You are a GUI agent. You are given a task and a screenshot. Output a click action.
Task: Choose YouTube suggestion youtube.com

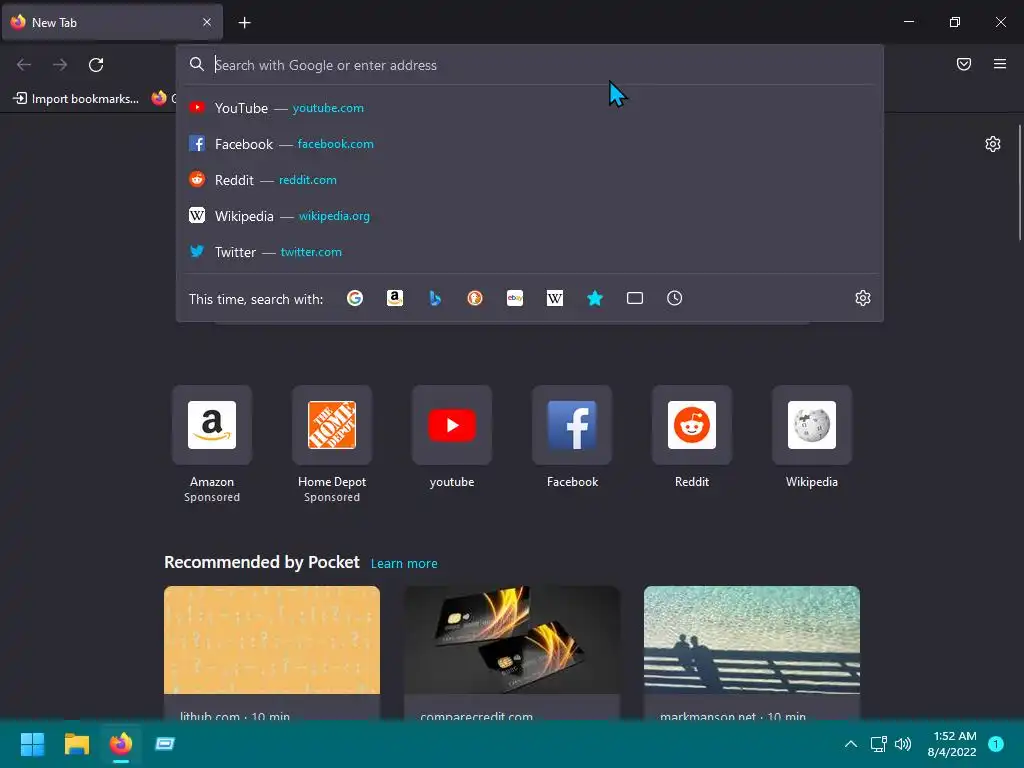point(530,108)
